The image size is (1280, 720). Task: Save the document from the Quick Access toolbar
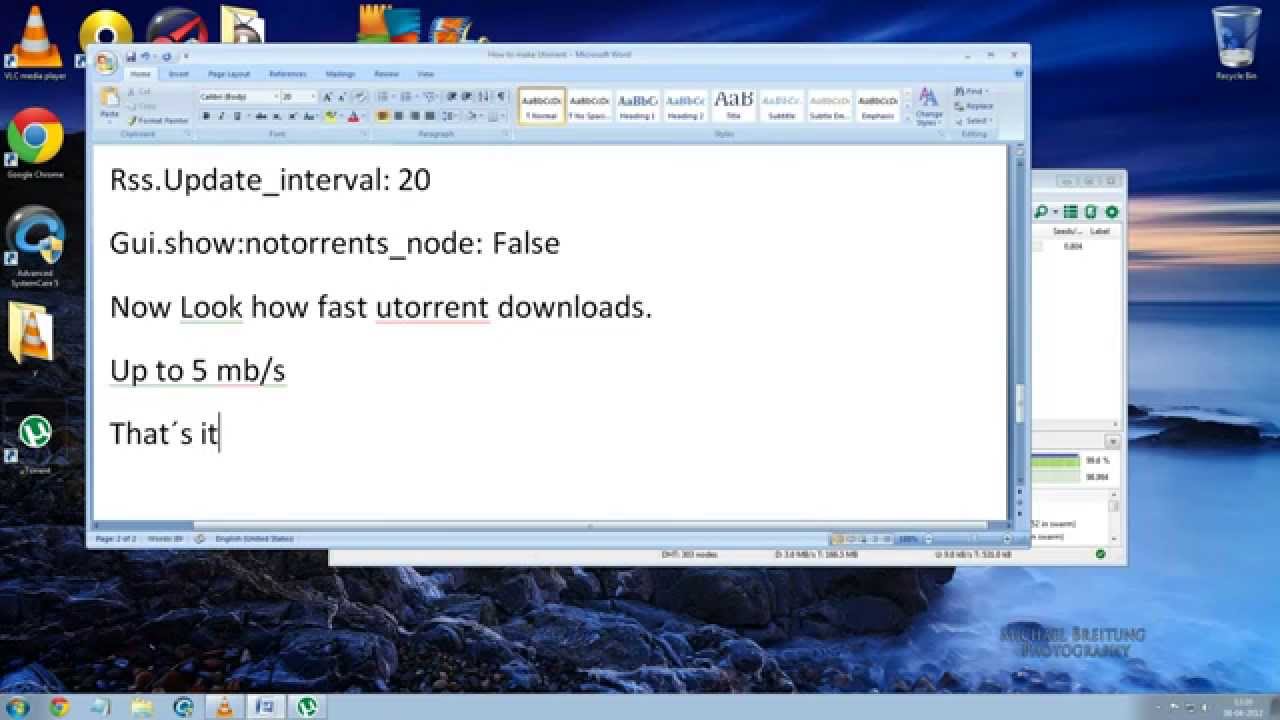point(131,57)
